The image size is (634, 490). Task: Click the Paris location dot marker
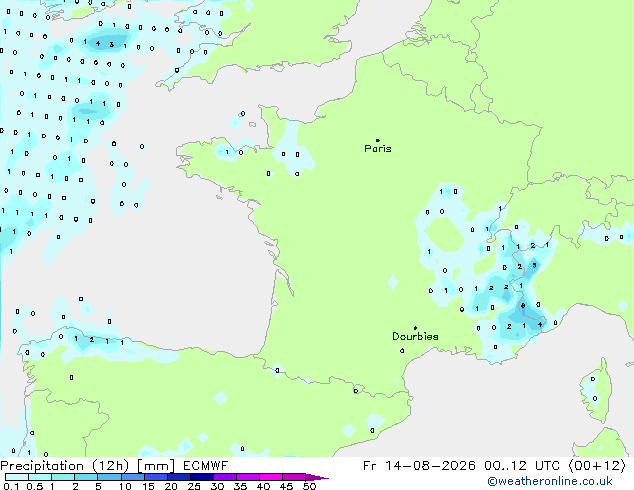pos(378,140)
